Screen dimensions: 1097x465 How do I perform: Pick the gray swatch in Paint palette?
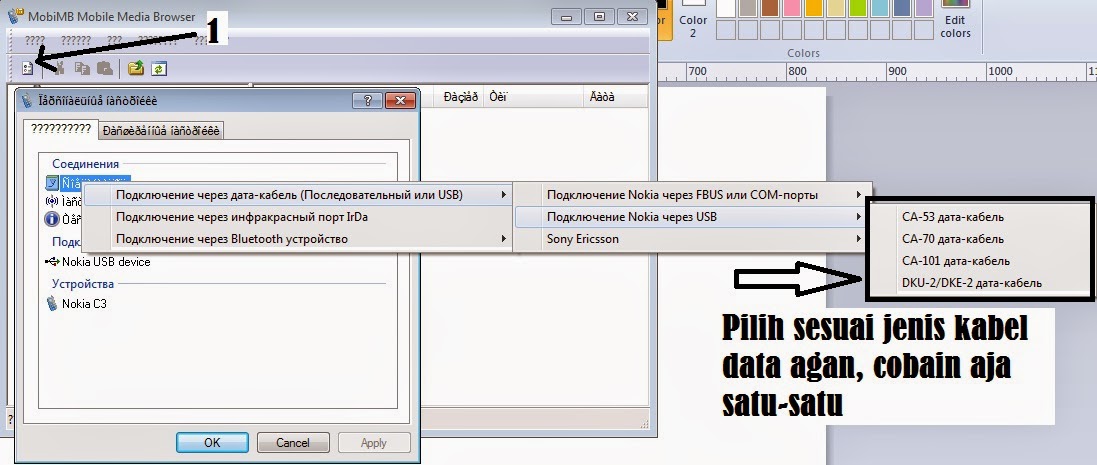coord(748,7)
